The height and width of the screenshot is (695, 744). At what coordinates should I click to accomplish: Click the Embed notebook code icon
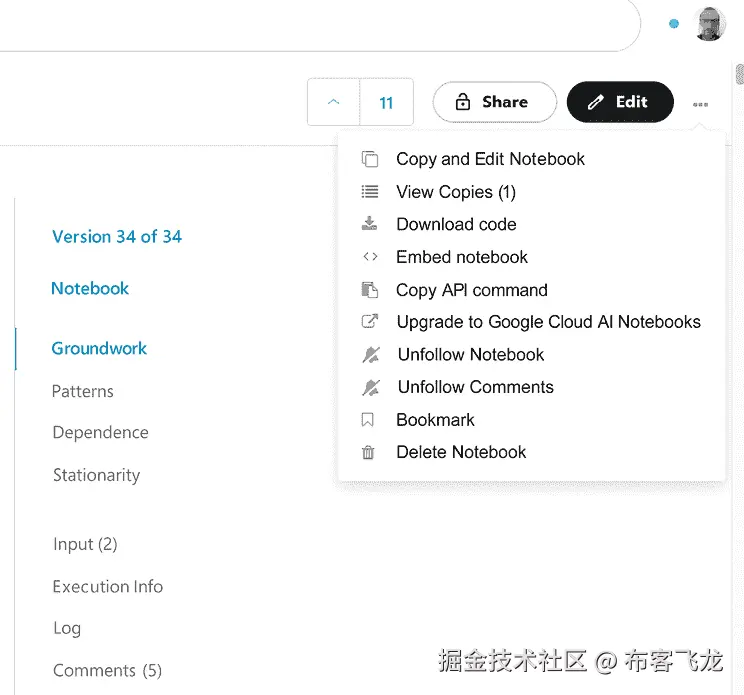tap(370, 257)
